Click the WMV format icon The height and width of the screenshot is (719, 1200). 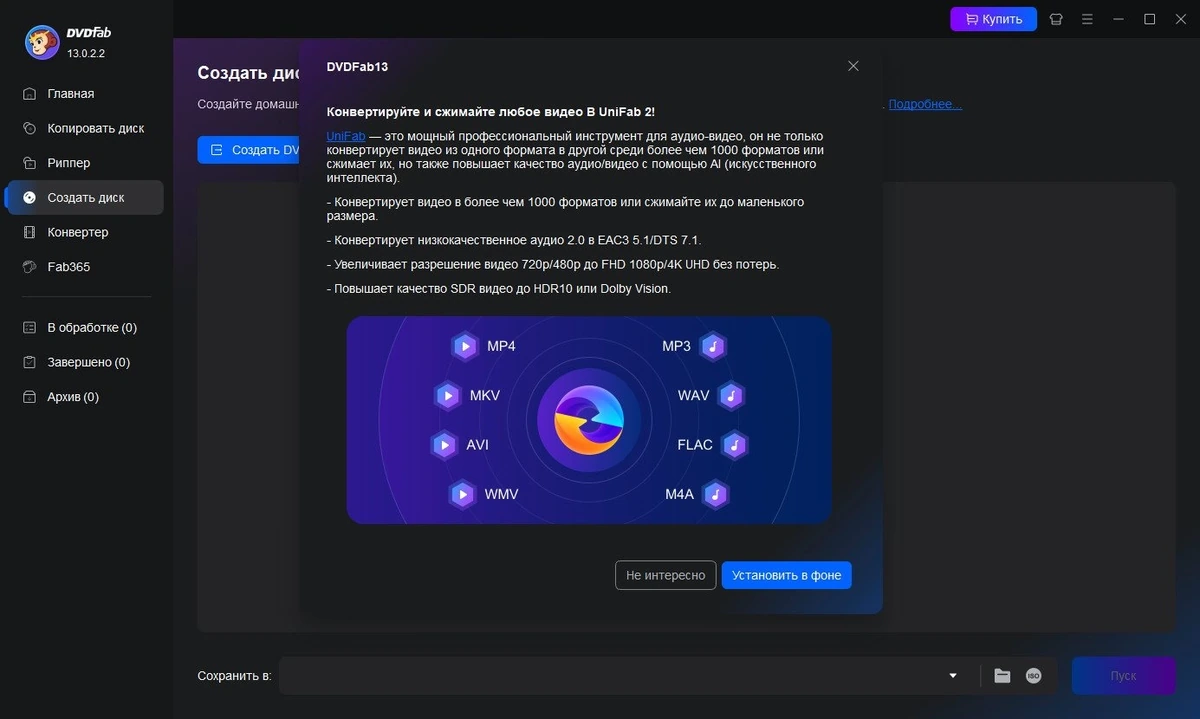pos(462,494)
